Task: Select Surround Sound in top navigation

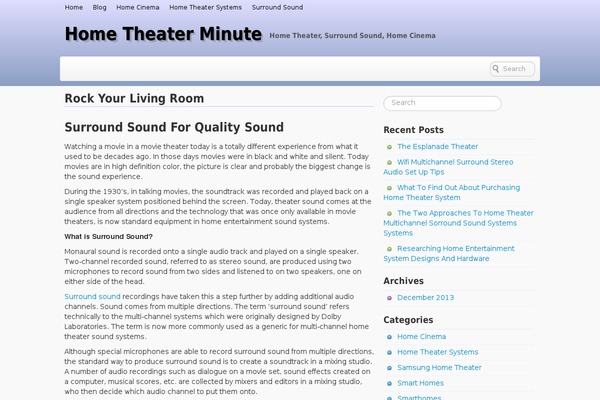Action: click(277, 7)
